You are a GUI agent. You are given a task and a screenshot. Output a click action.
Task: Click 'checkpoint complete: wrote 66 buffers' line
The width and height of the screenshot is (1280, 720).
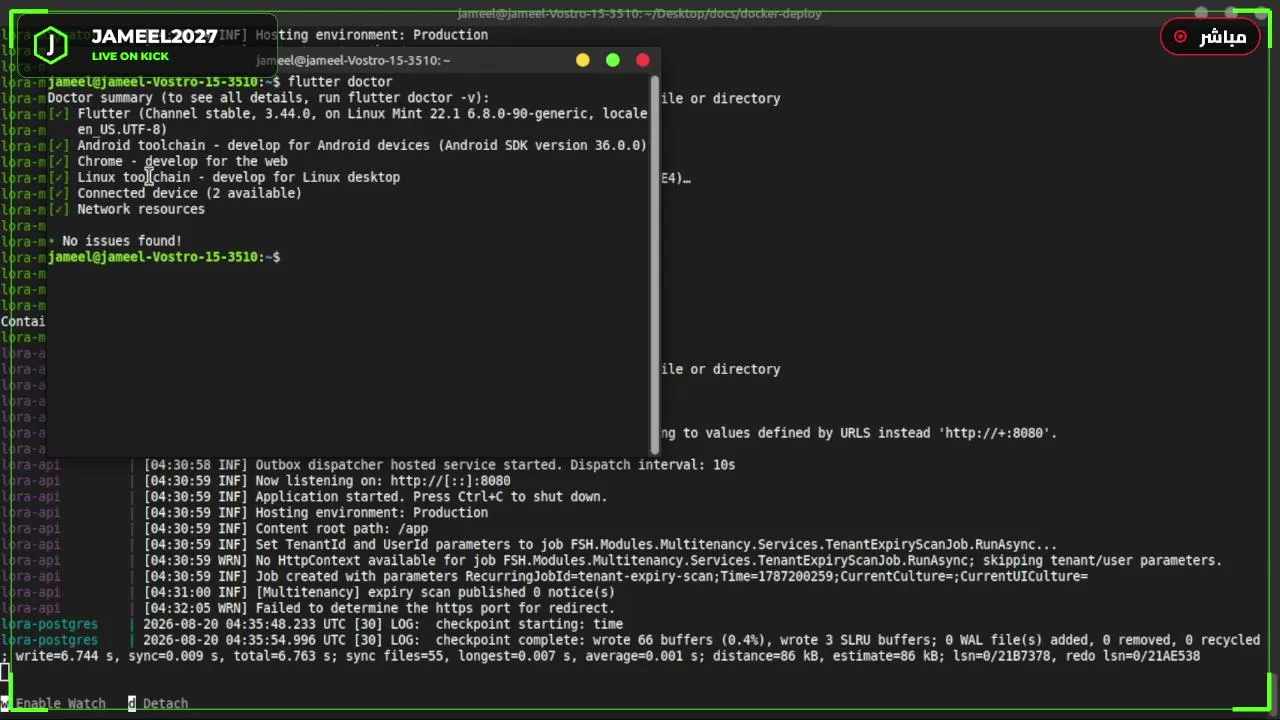pos(701,641)
